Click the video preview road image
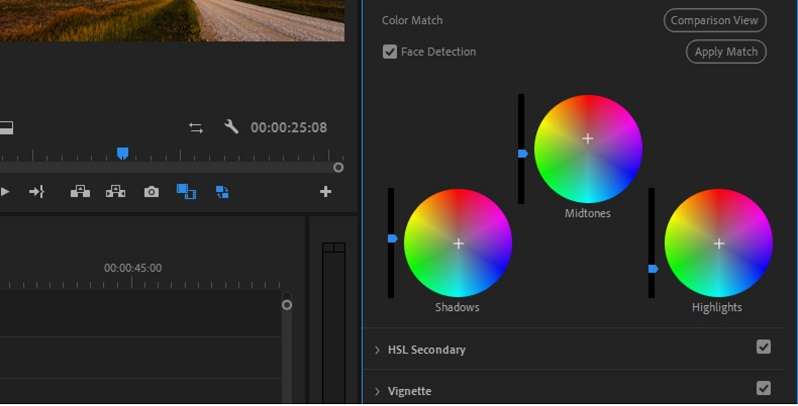 [172, 20]
